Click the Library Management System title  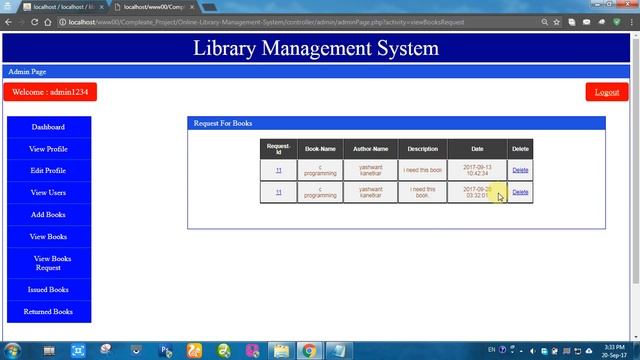pos(316,48)
